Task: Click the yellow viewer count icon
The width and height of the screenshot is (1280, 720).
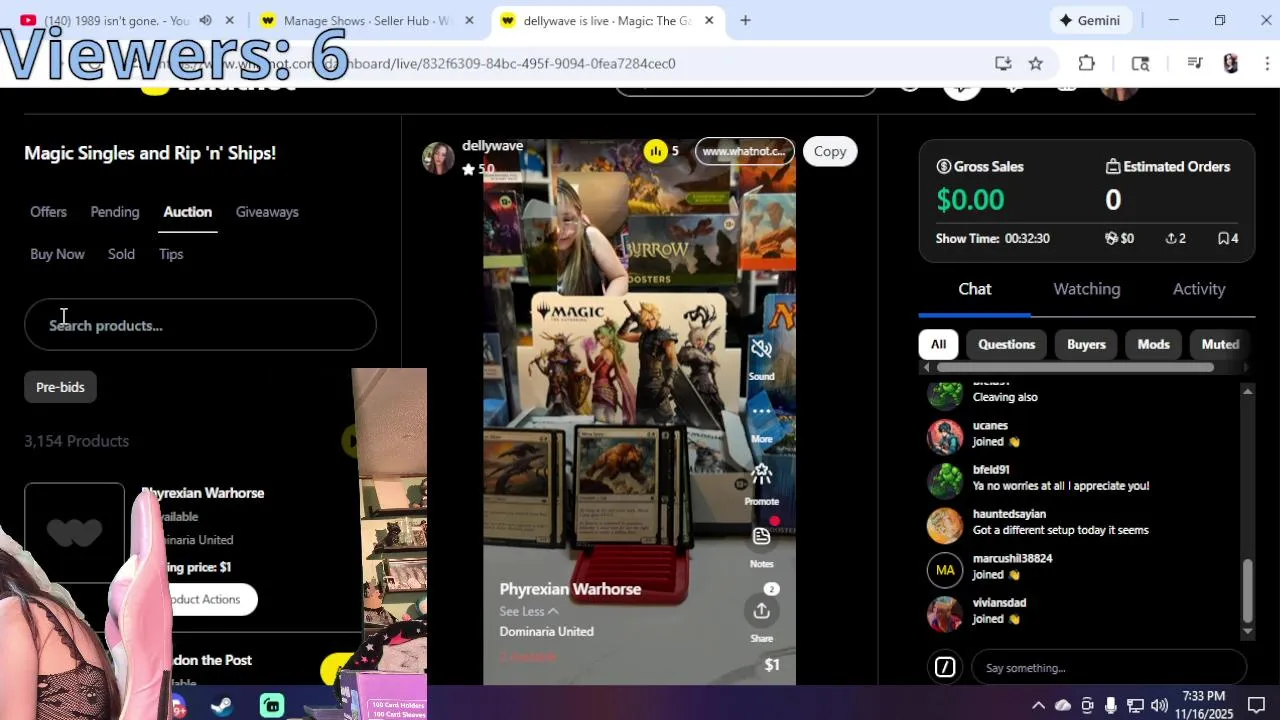Action: tap(655, 151)
